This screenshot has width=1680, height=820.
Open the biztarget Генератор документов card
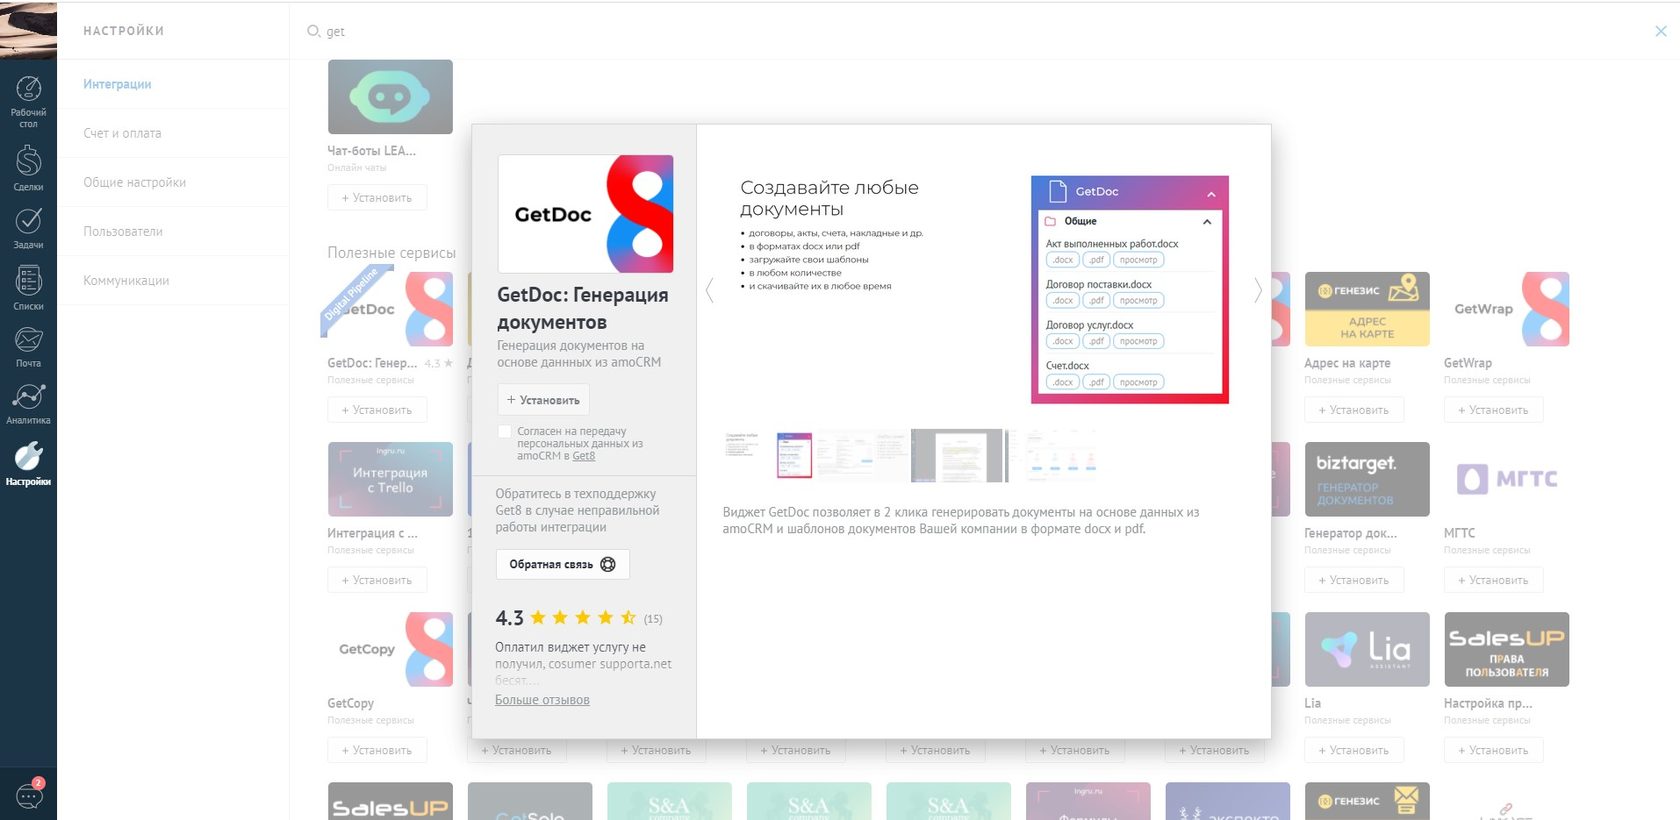point(1367,479)
